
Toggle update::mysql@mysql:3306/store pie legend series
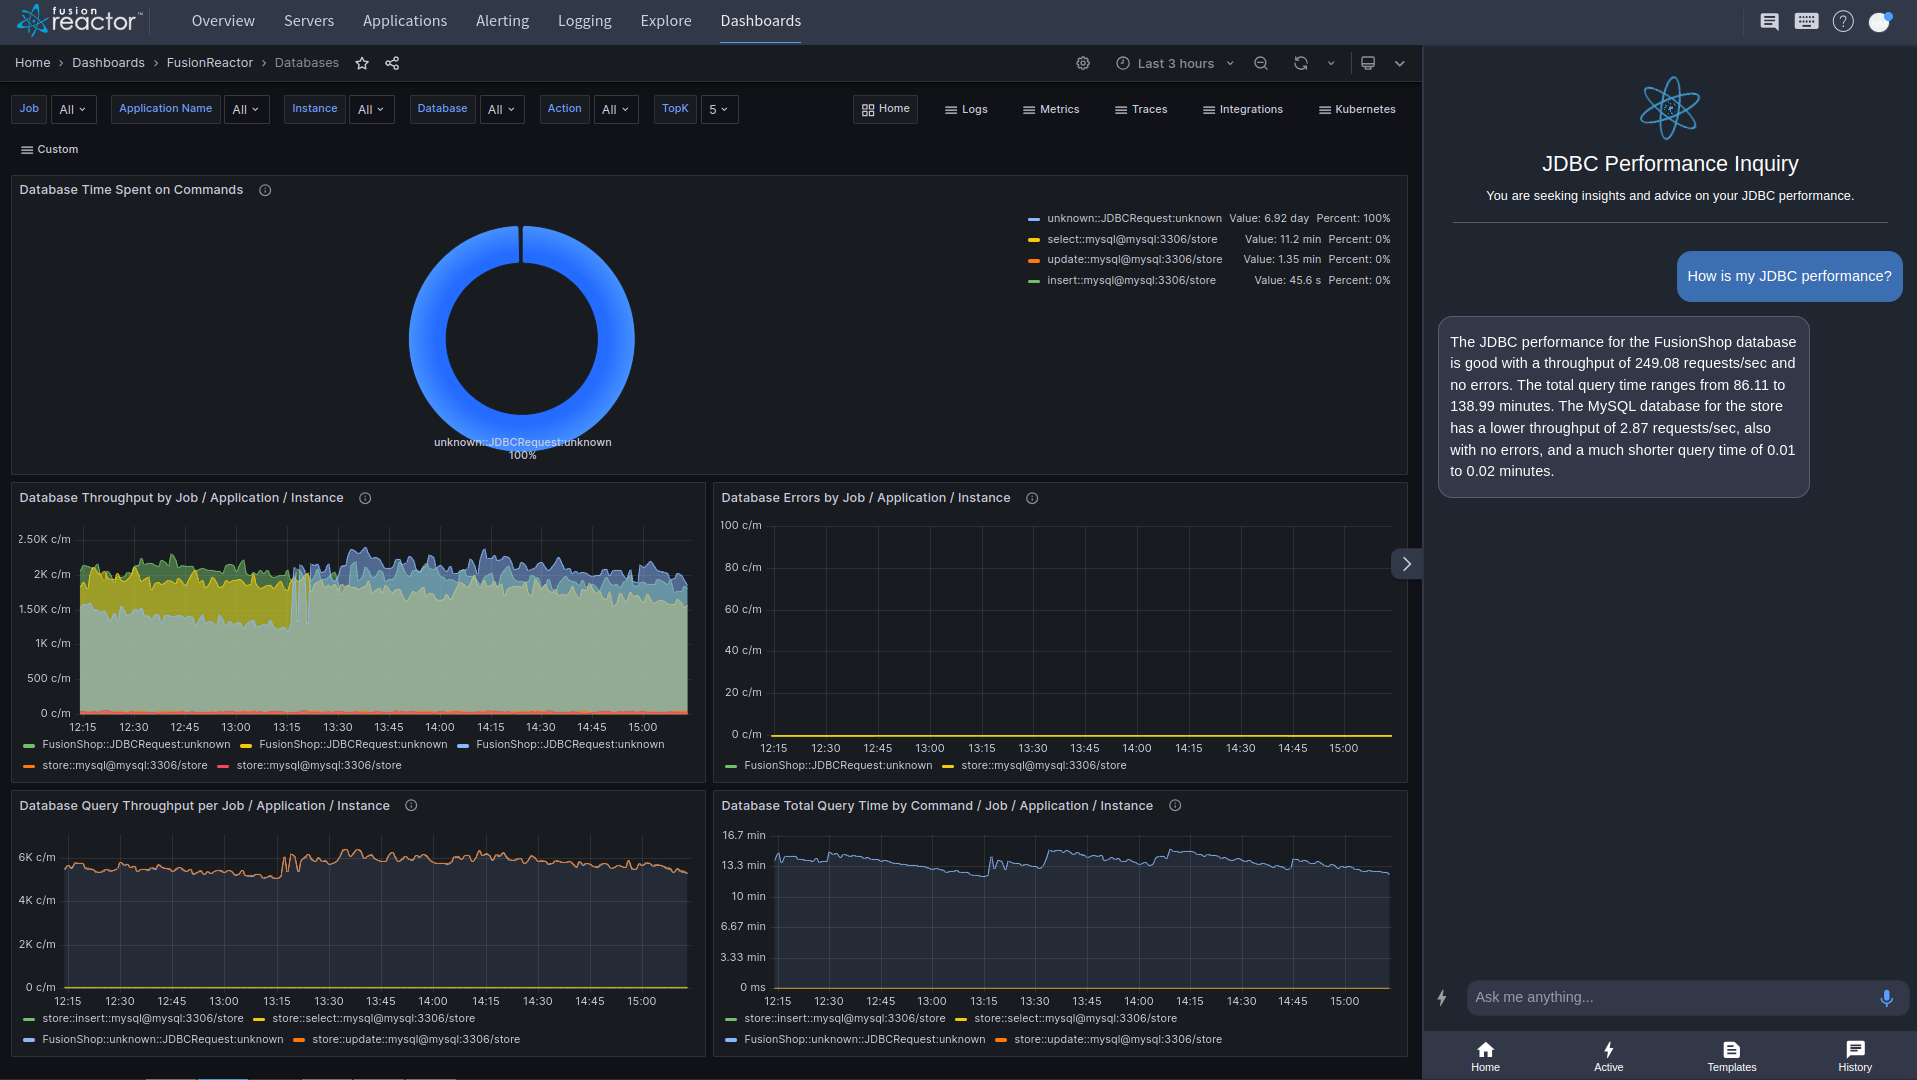click(x=1134, y=259)
